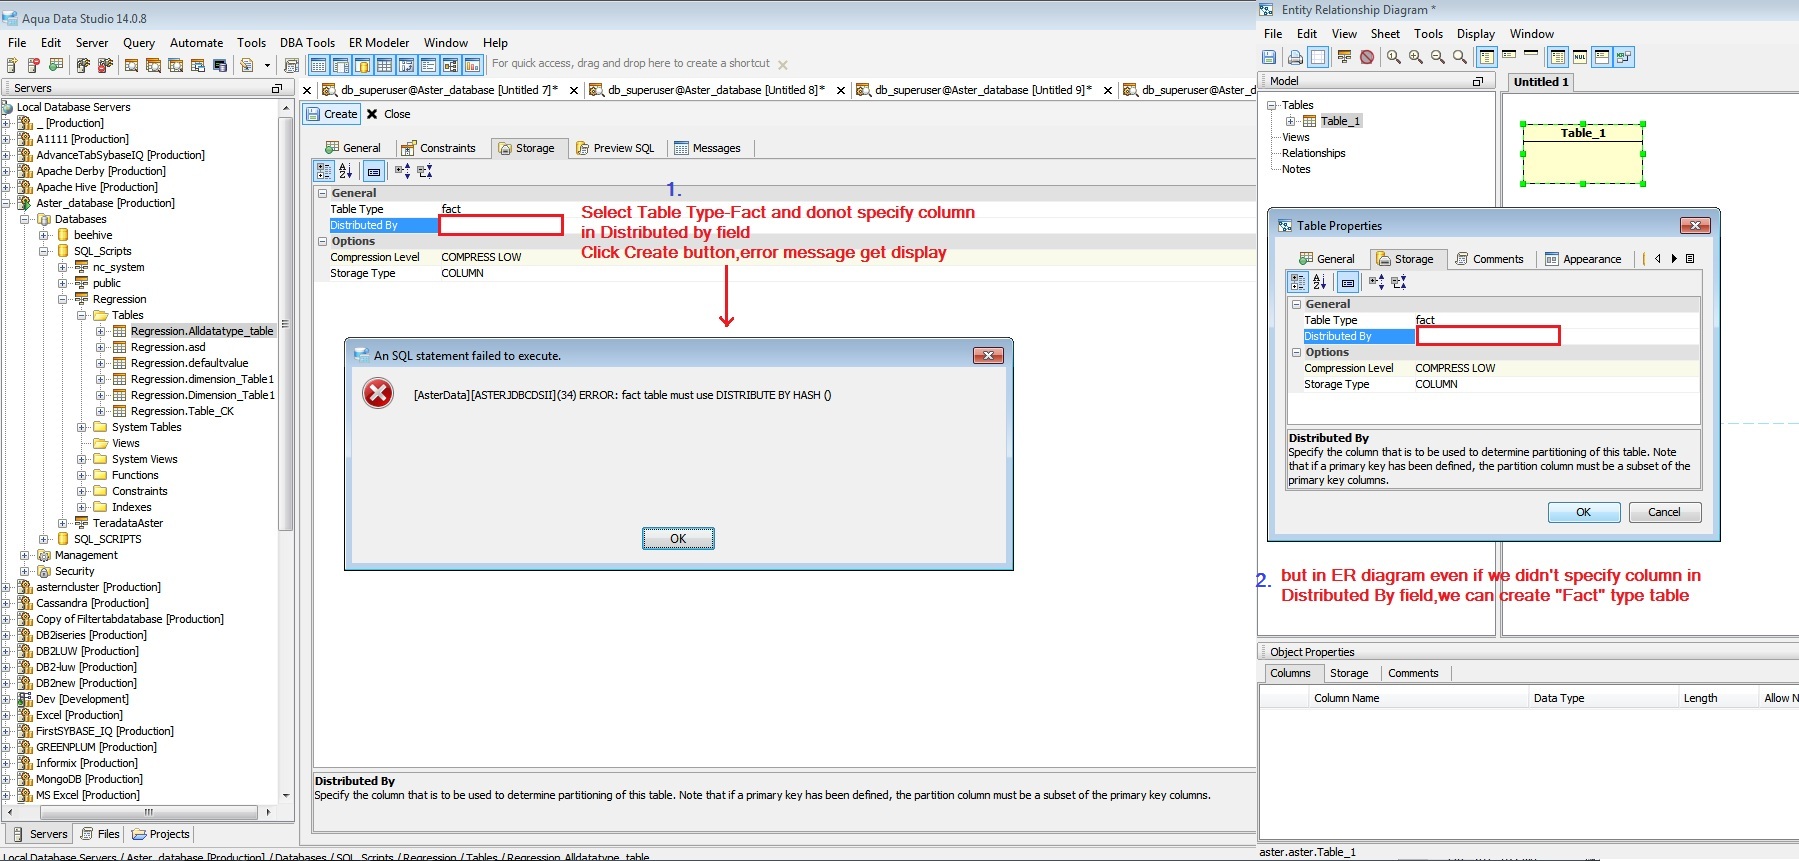Screen dimensions: 1799x861
Task: Expand the Functions folder in tree
Action: 82,475
